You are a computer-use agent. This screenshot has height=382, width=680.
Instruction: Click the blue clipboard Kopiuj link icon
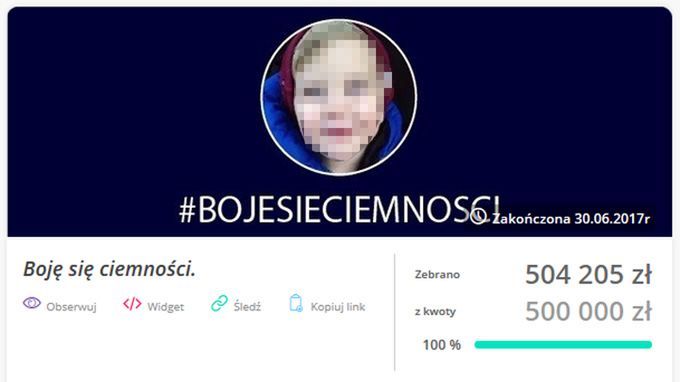[296, 303]
